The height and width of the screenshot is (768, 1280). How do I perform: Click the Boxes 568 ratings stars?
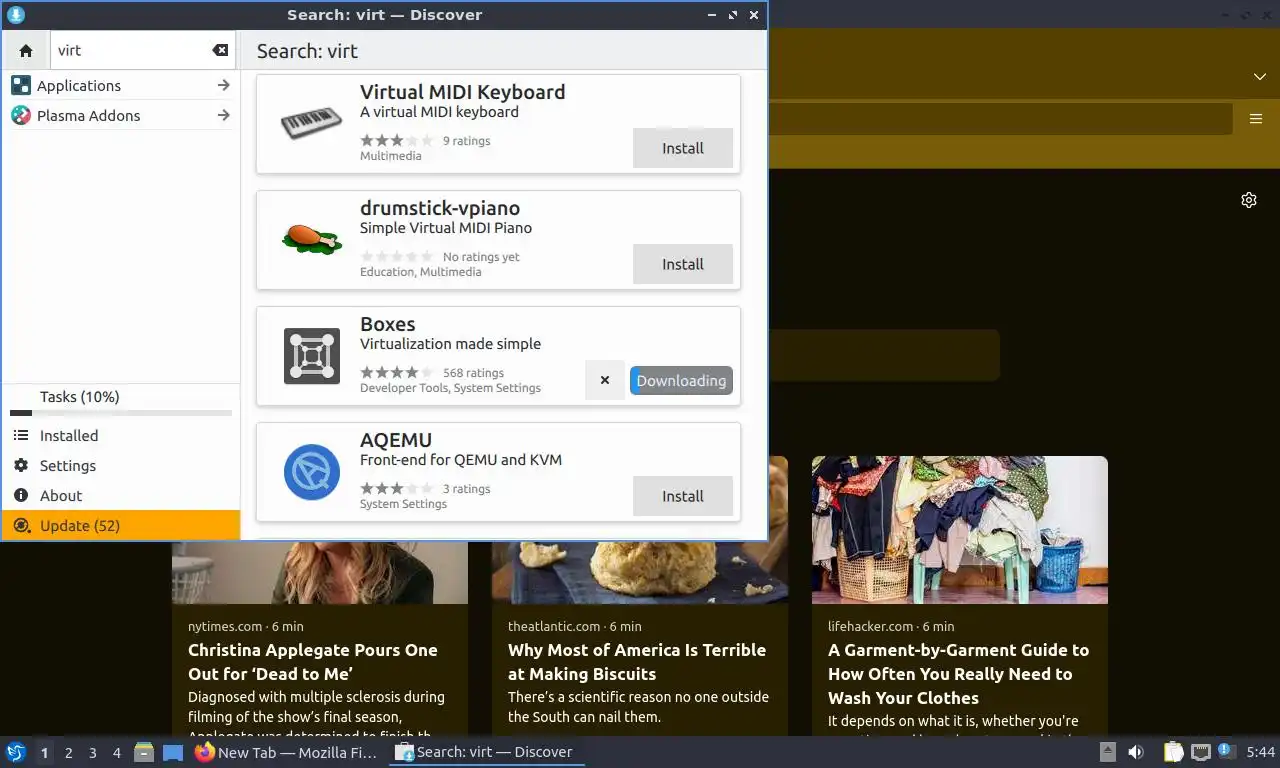[x=397, y=373]
